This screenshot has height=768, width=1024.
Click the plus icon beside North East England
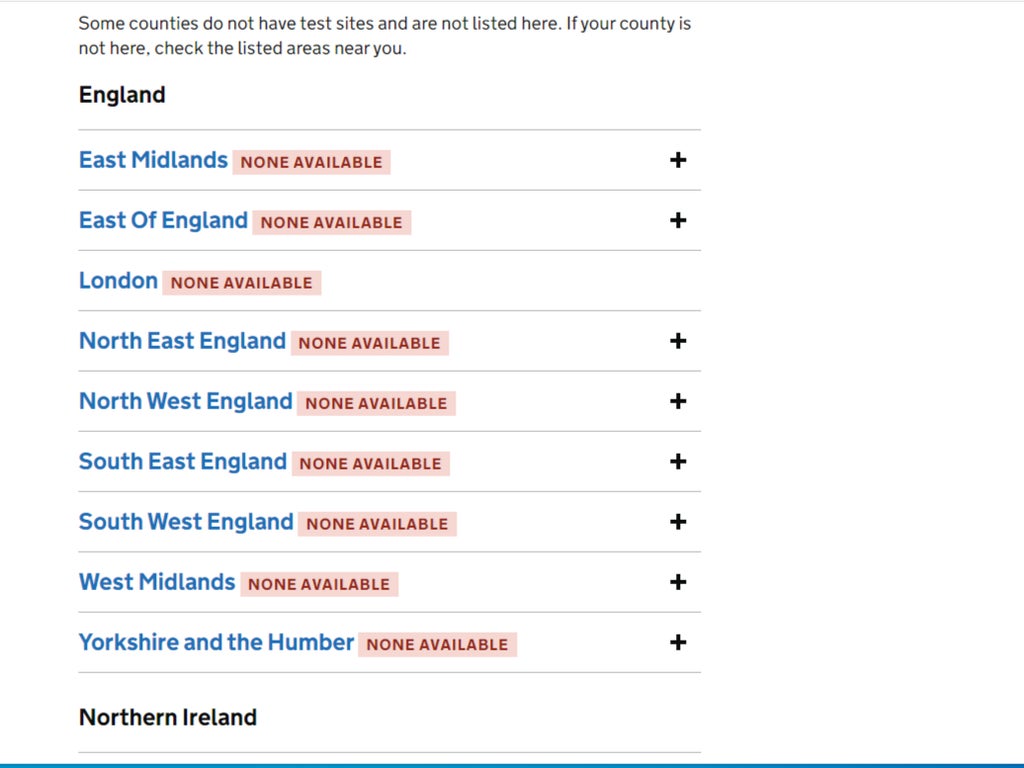coord(678,341)
